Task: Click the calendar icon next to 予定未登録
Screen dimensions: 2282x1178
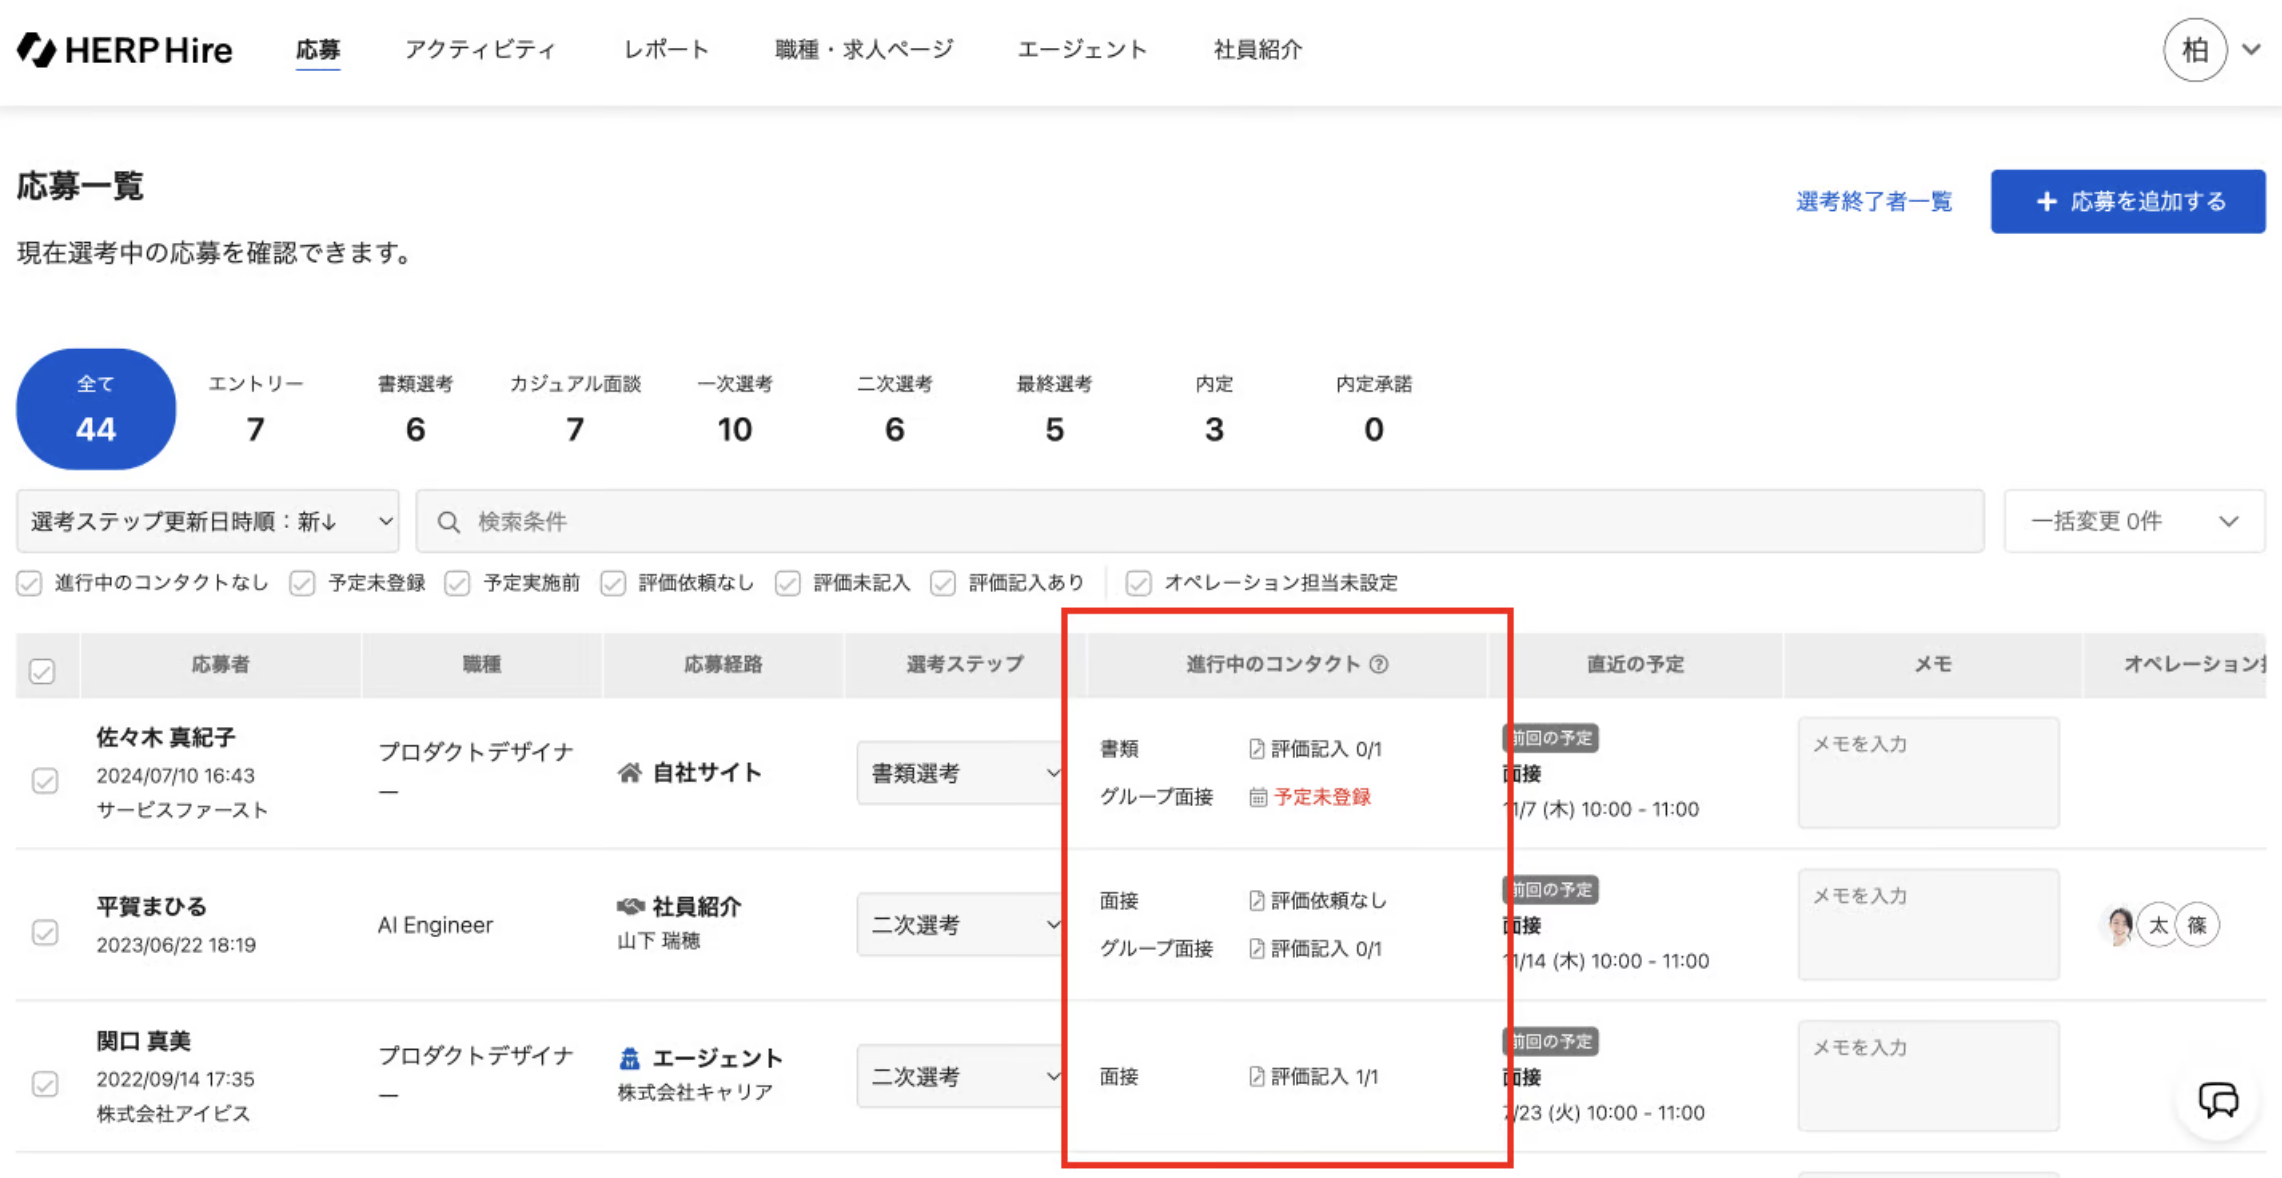Action: pos(1257,797)
